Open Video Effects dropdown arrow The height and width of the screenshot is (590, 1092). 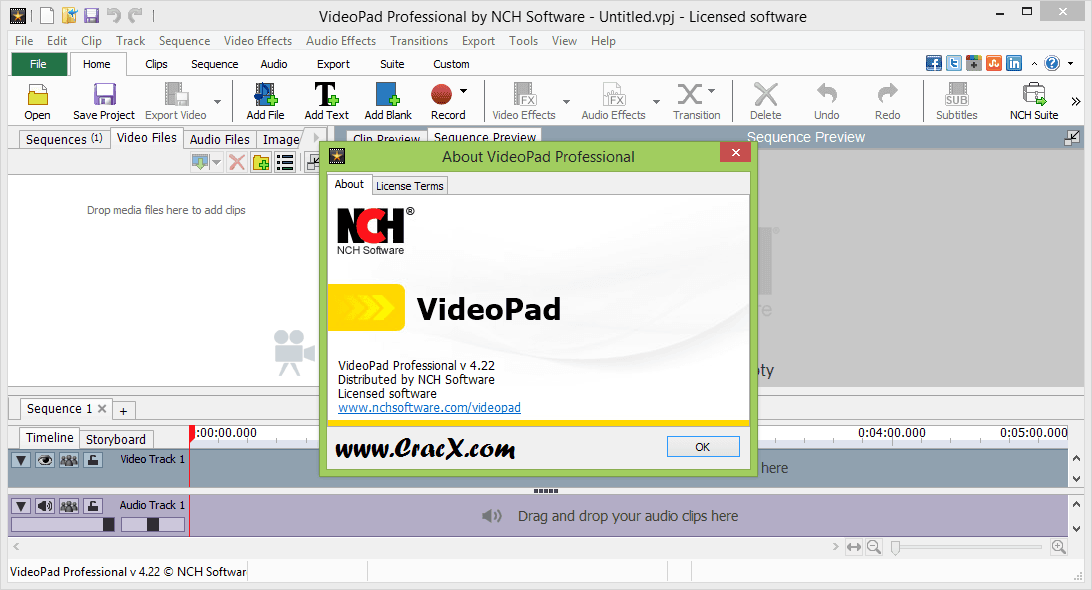pos(566,102)
